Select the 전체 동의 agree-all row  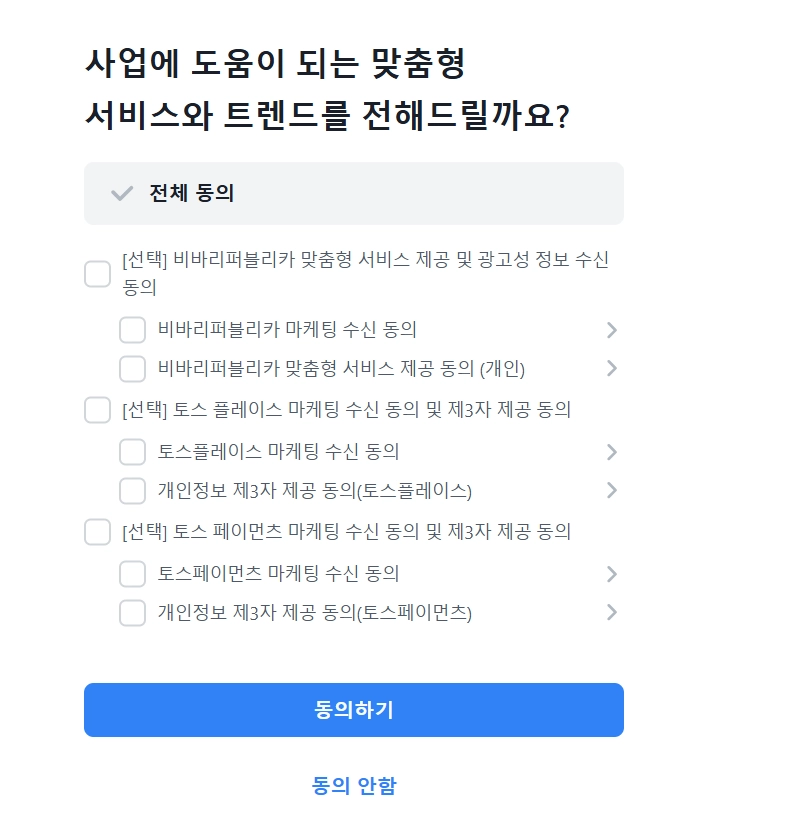click(353, 193)
